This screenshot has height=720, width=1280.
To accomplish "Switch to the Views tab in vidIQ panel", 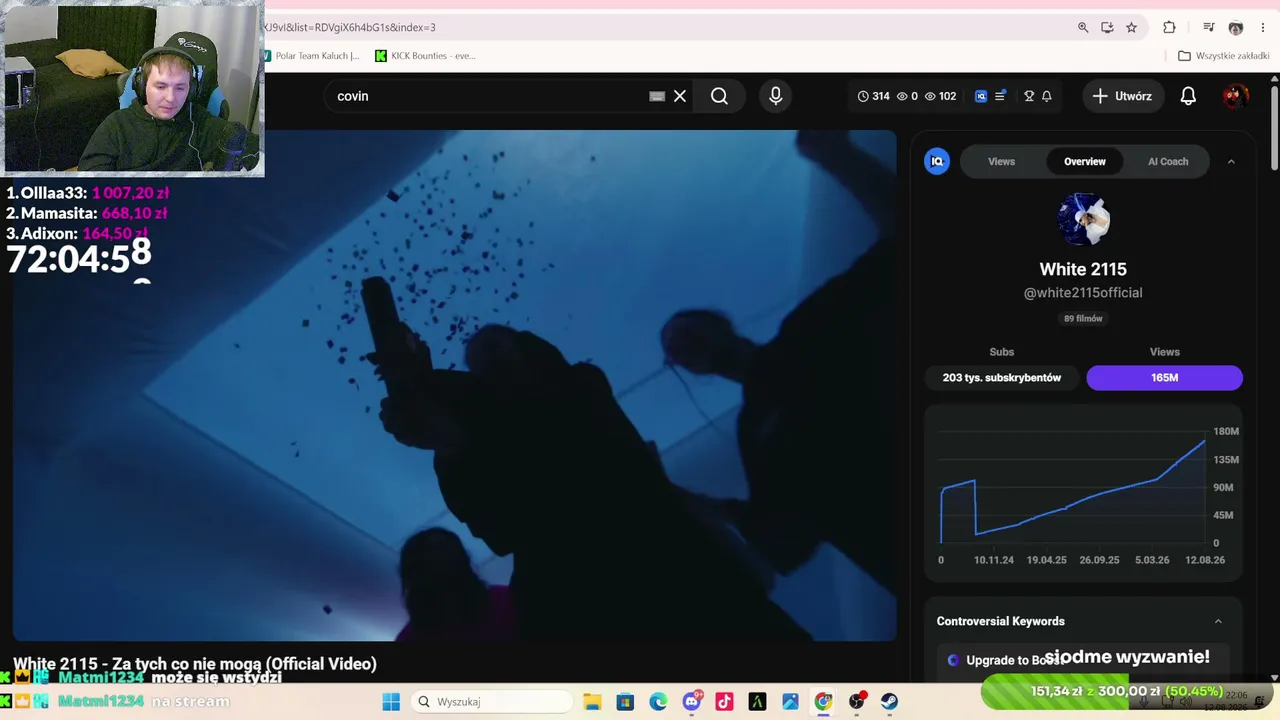I will coord(1001,161).
